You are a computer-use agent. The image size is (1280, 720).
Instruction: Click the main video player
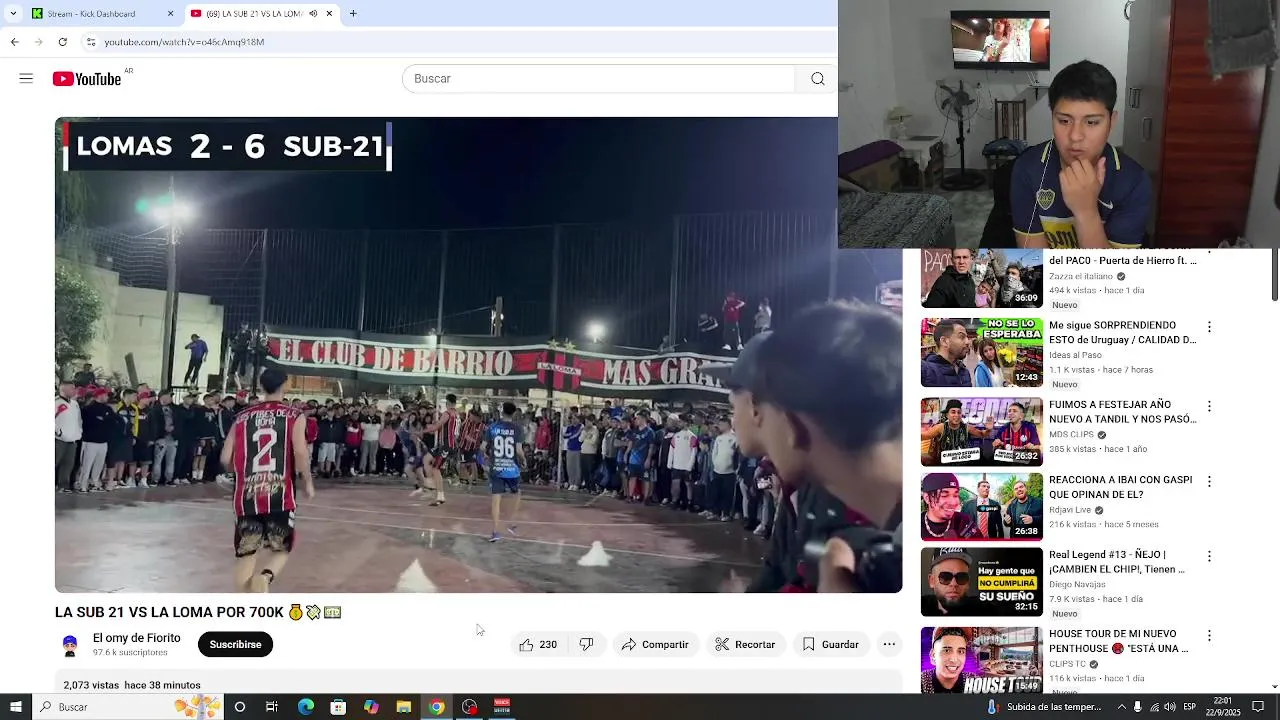point(478,355)
